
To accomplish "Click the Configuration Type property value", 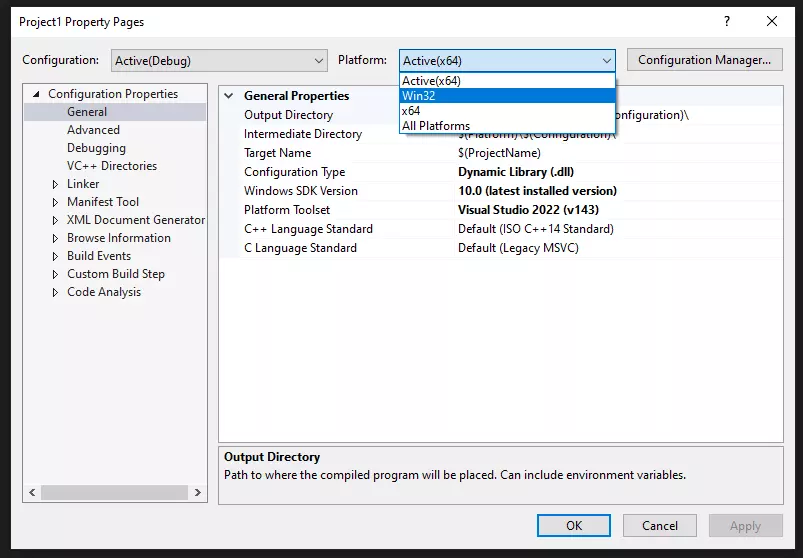I will click(x=516, y=172).
